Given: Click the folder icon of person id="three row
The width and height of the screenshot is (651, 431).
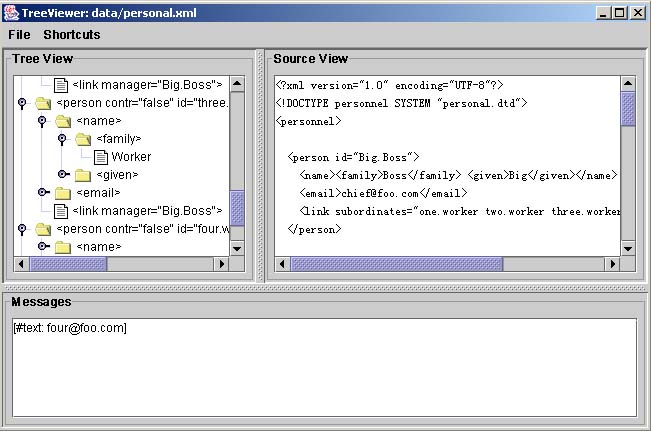Looking at the screenshot, I should [43, 103].
